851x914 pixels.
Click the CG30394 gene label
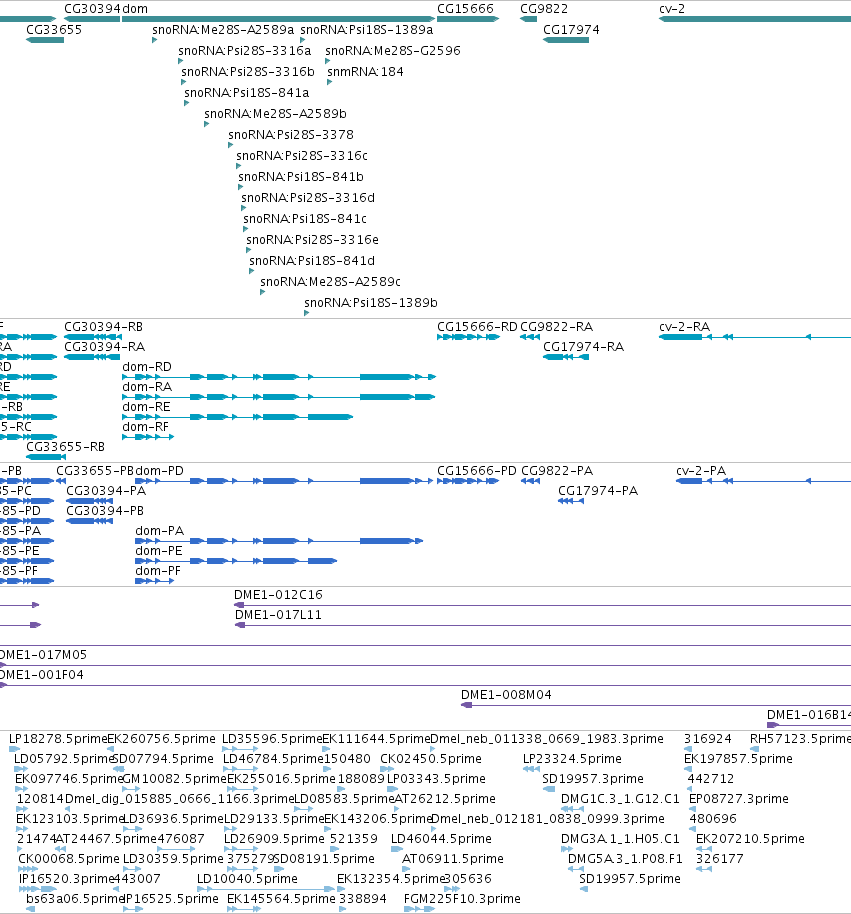[92, 9]
